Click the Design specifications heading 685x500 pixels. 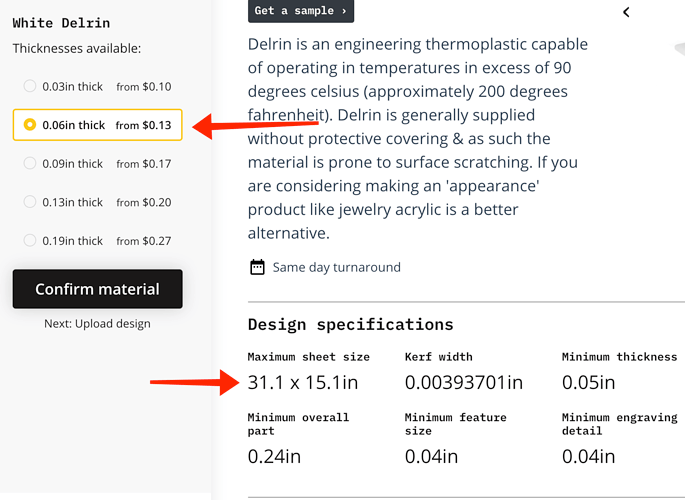[350, 324]
